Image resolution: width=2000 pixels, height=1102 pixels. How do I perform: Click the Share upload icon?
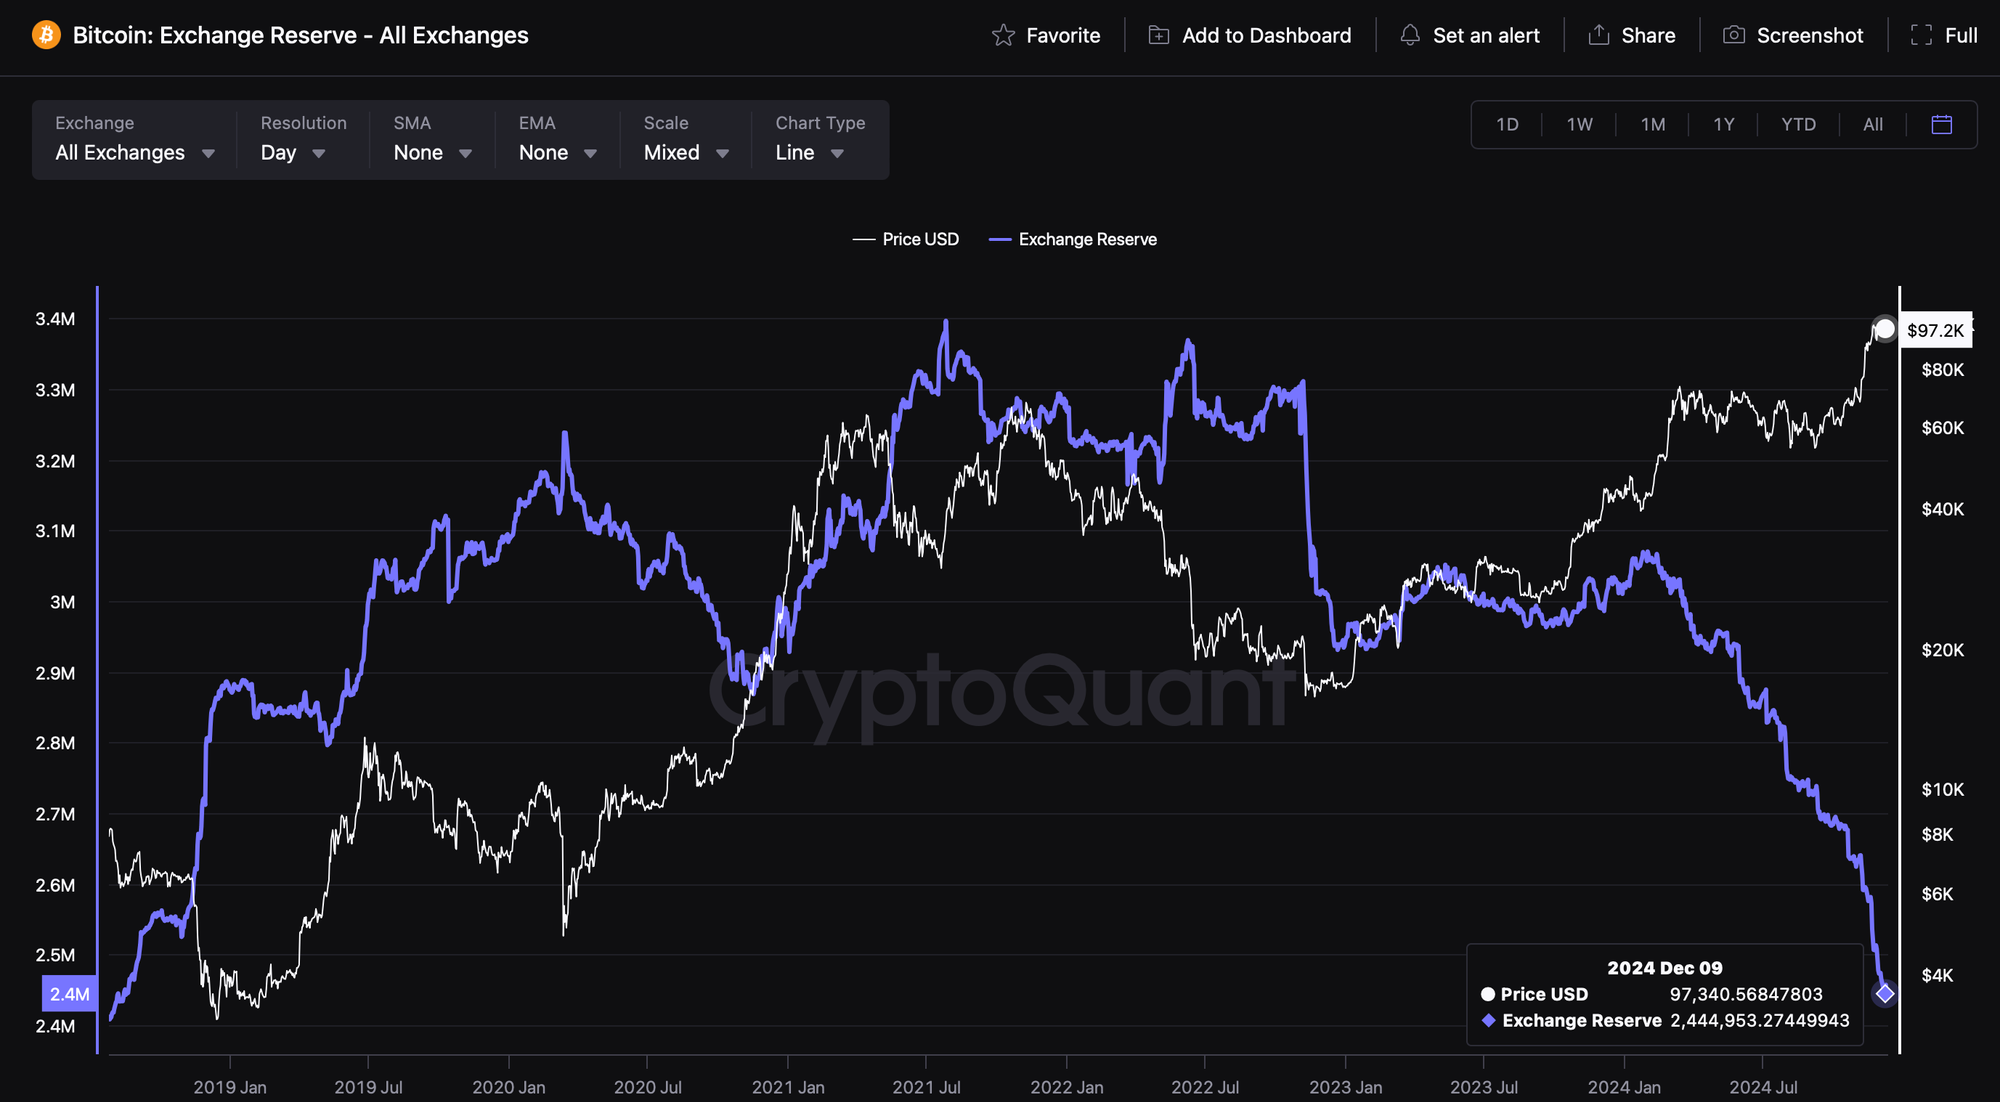click(1599, 35)
